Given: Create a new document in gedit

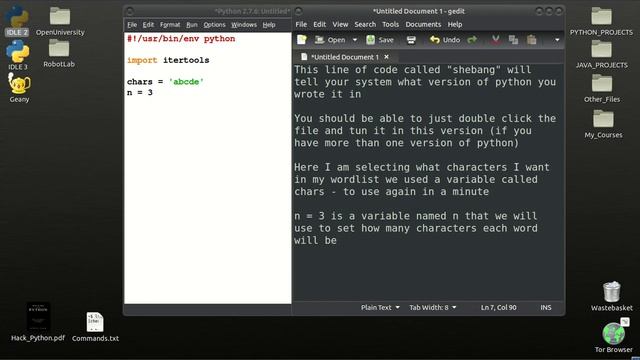Looking at the screenshot, I should pyautogui.click(x=302, y=40).
